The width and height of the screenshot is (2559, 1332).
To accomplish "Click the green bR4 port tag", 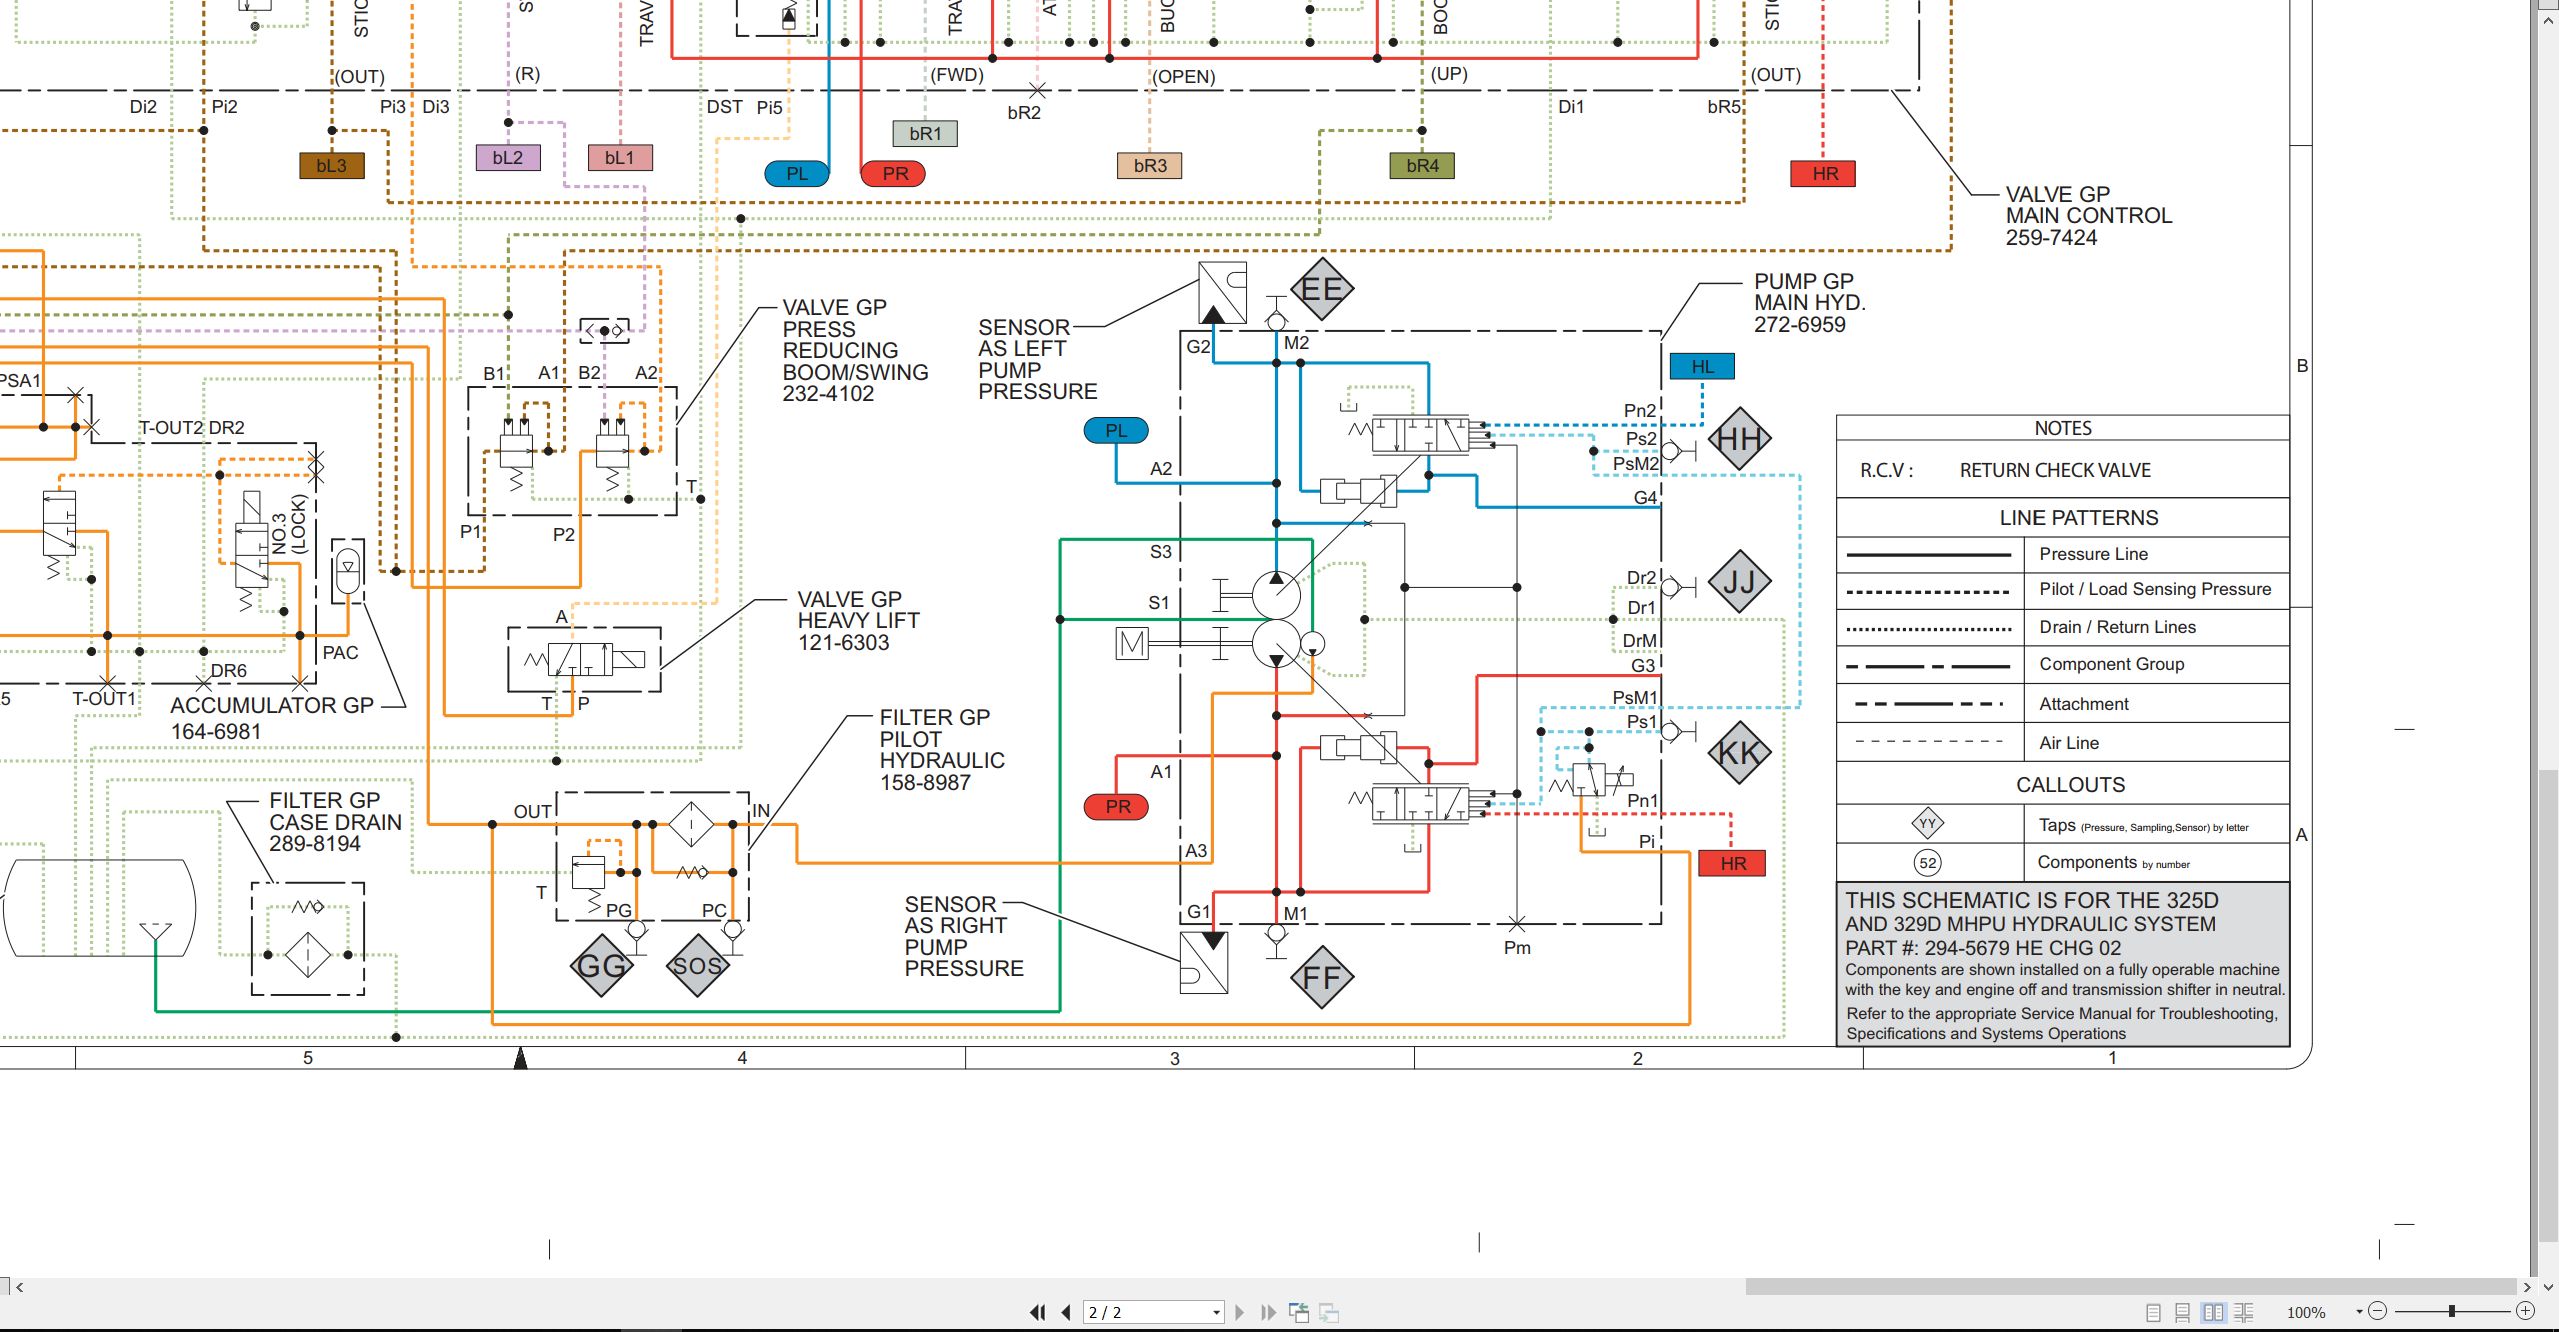I will pos(1422,166).
